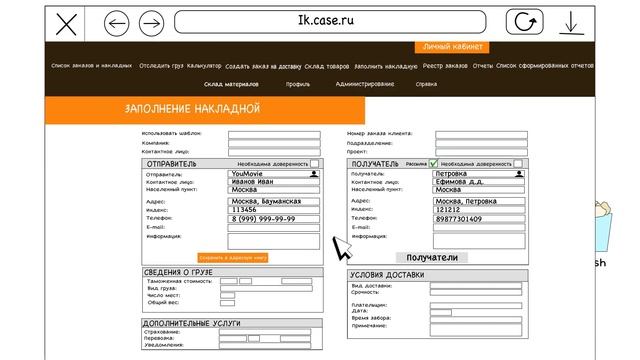640x360 pixels.
Task: Click the browser back arrow
Action: (116, 24)
